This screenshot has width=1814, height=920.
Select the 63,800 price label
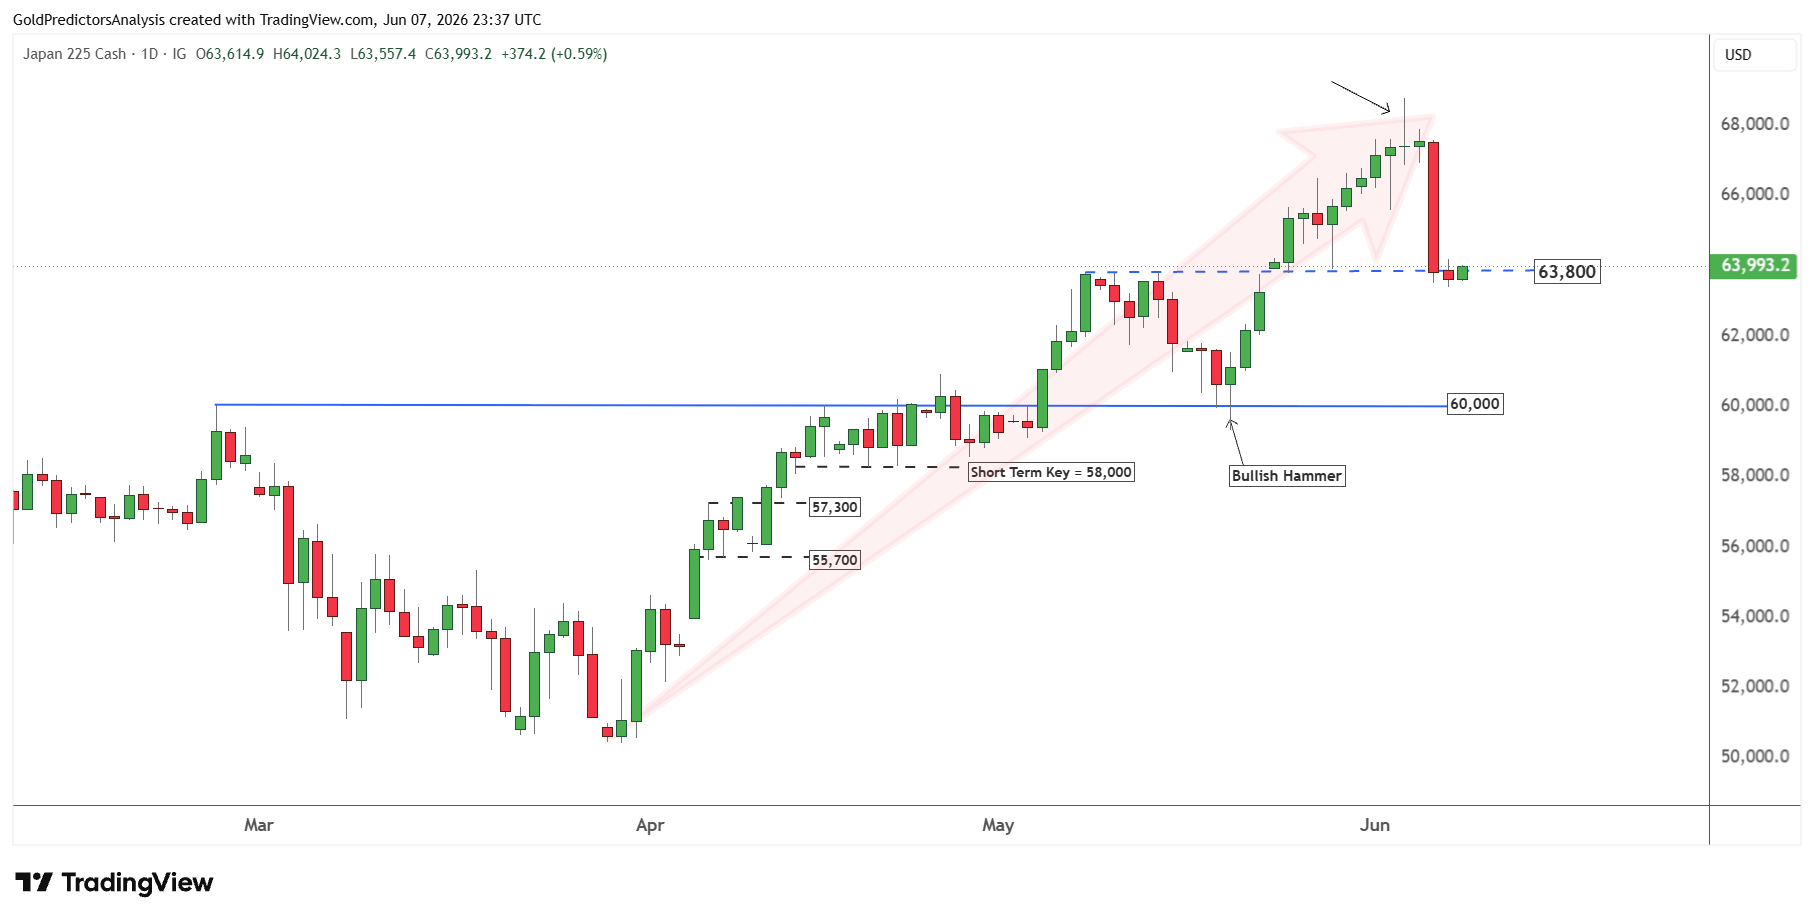click(1567, 272)
